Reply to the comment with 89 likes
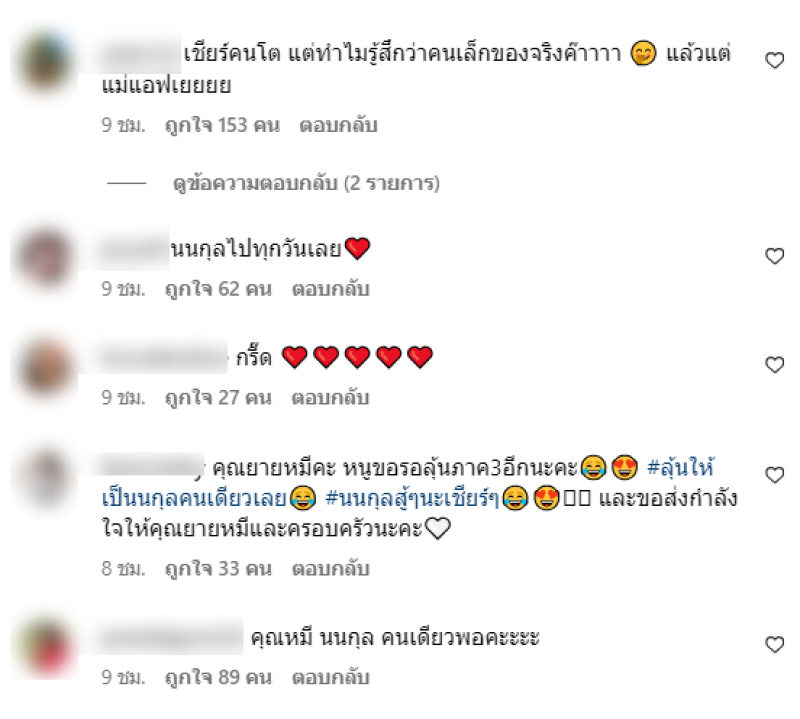 (331, 677)
